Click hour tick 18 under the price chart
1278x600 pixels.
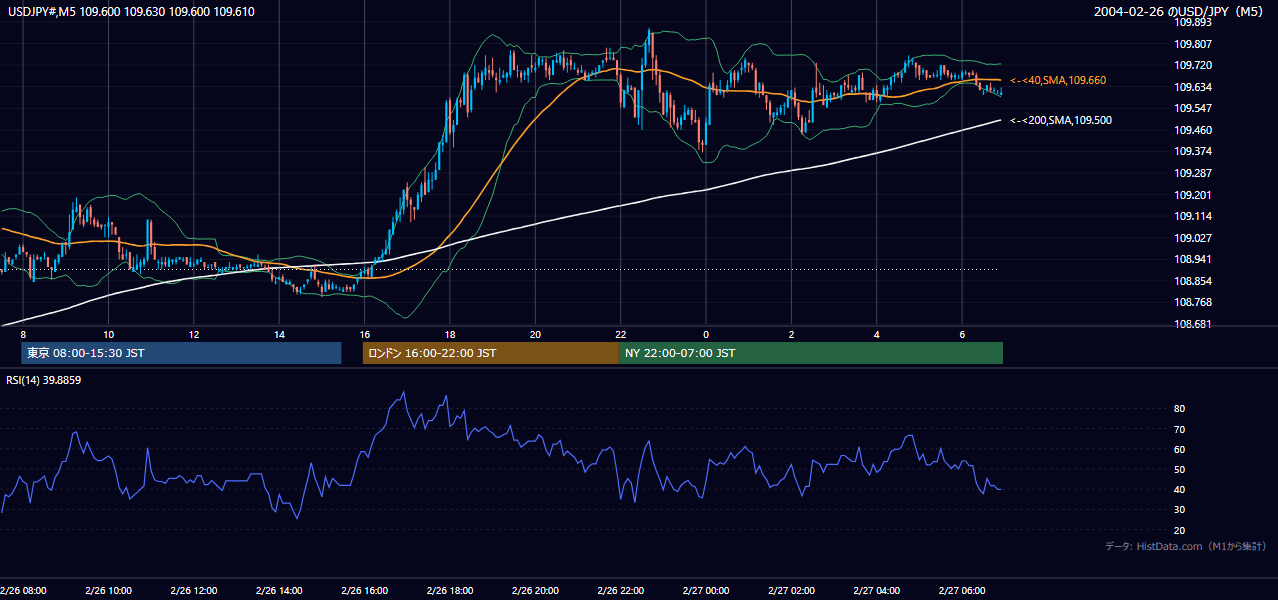click(450, 334)
